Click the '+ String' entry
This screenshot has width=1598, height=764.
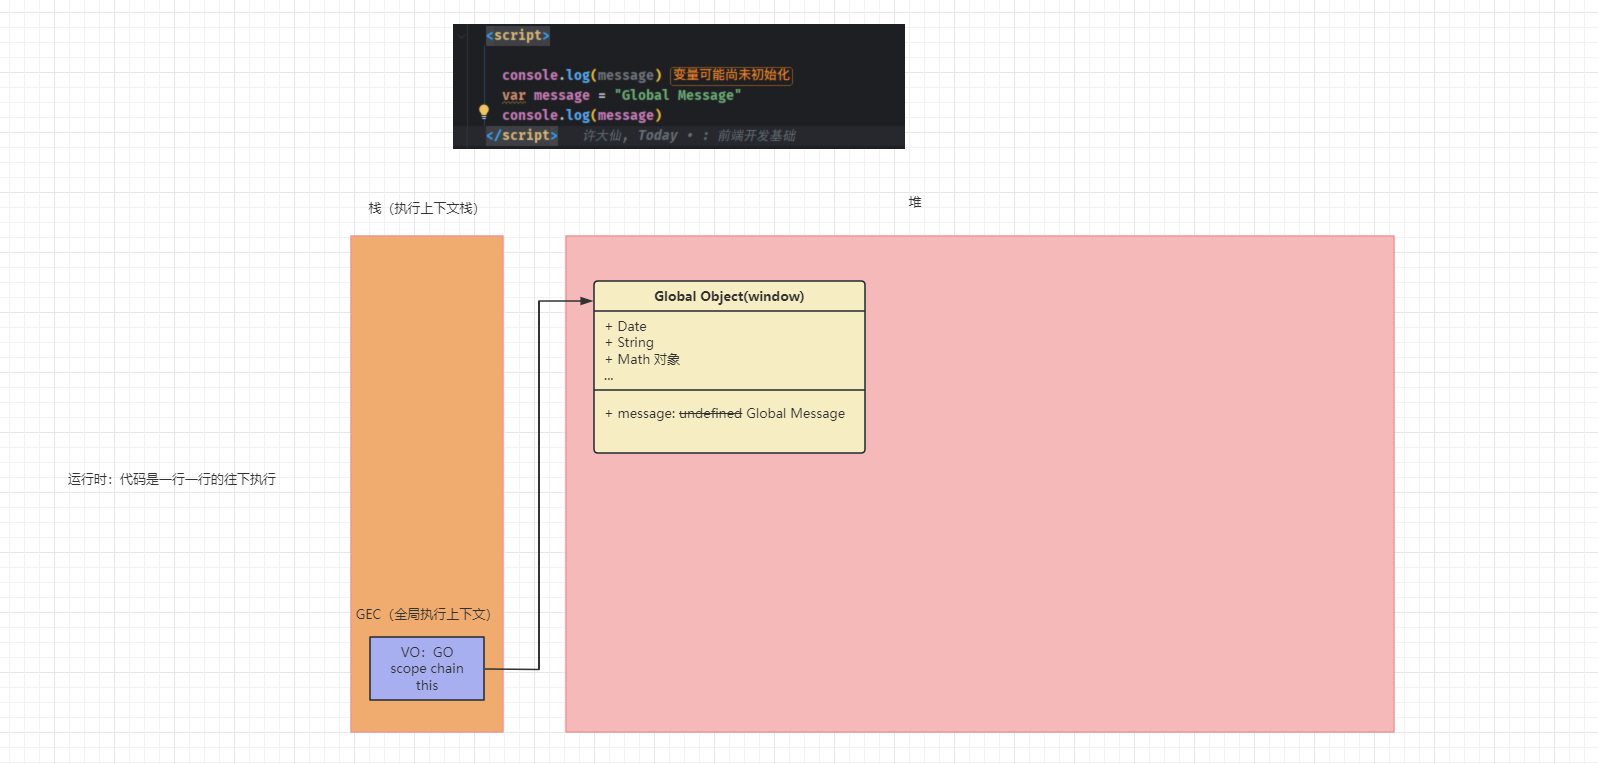coord(629,342)
